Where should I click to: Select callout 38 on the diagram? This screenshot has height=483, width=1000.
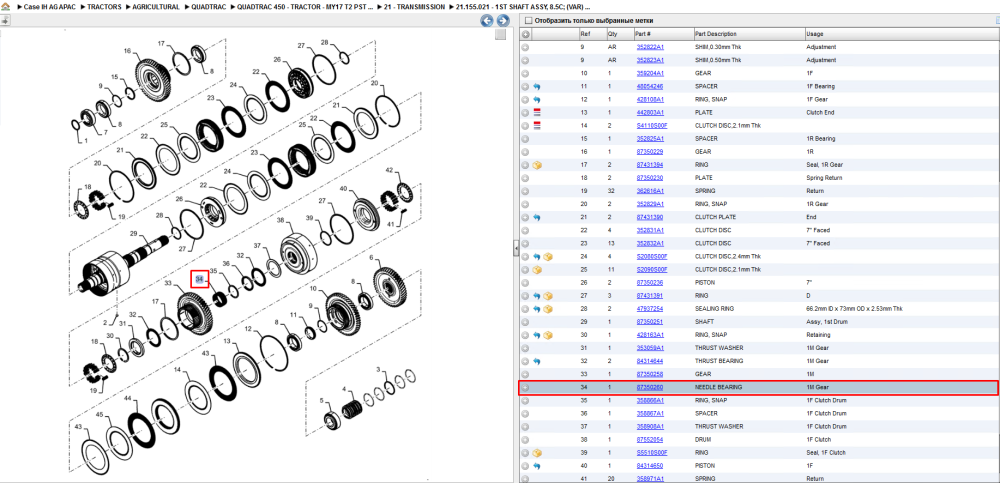click(x=280, y=219)
